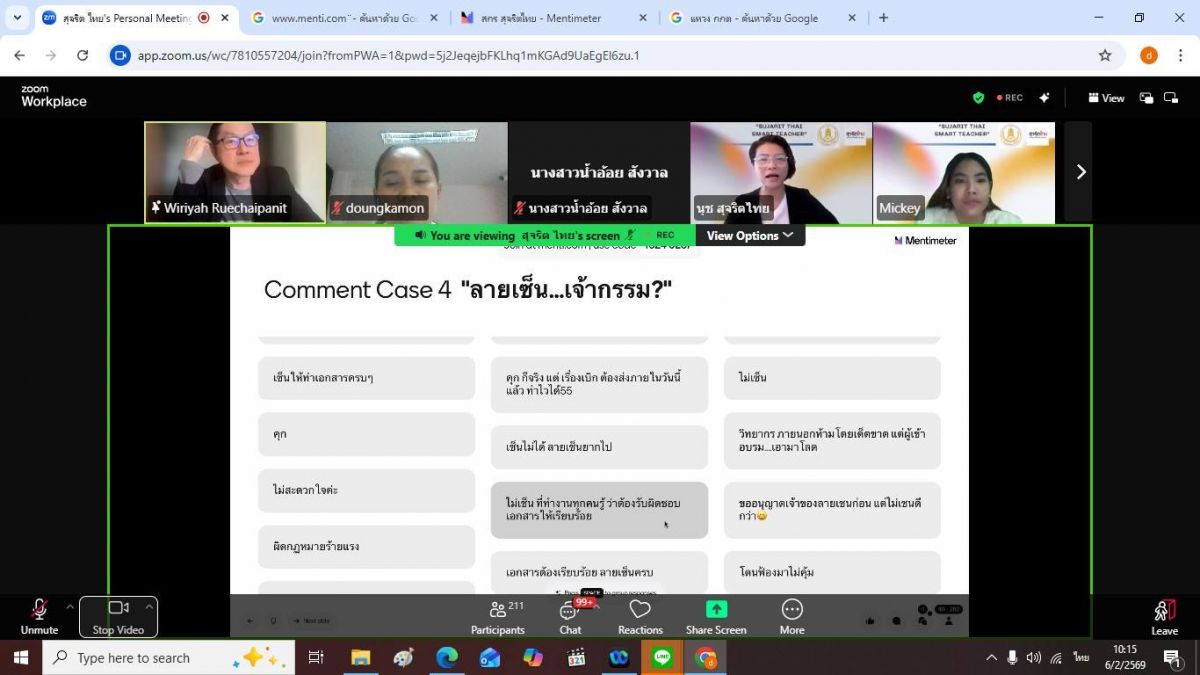Screen dimensions: 1200x675
Task: Select Wiriyah Ruechaipanit's video thumbnail
Action: pyautogui.click(x=235, y=172)
